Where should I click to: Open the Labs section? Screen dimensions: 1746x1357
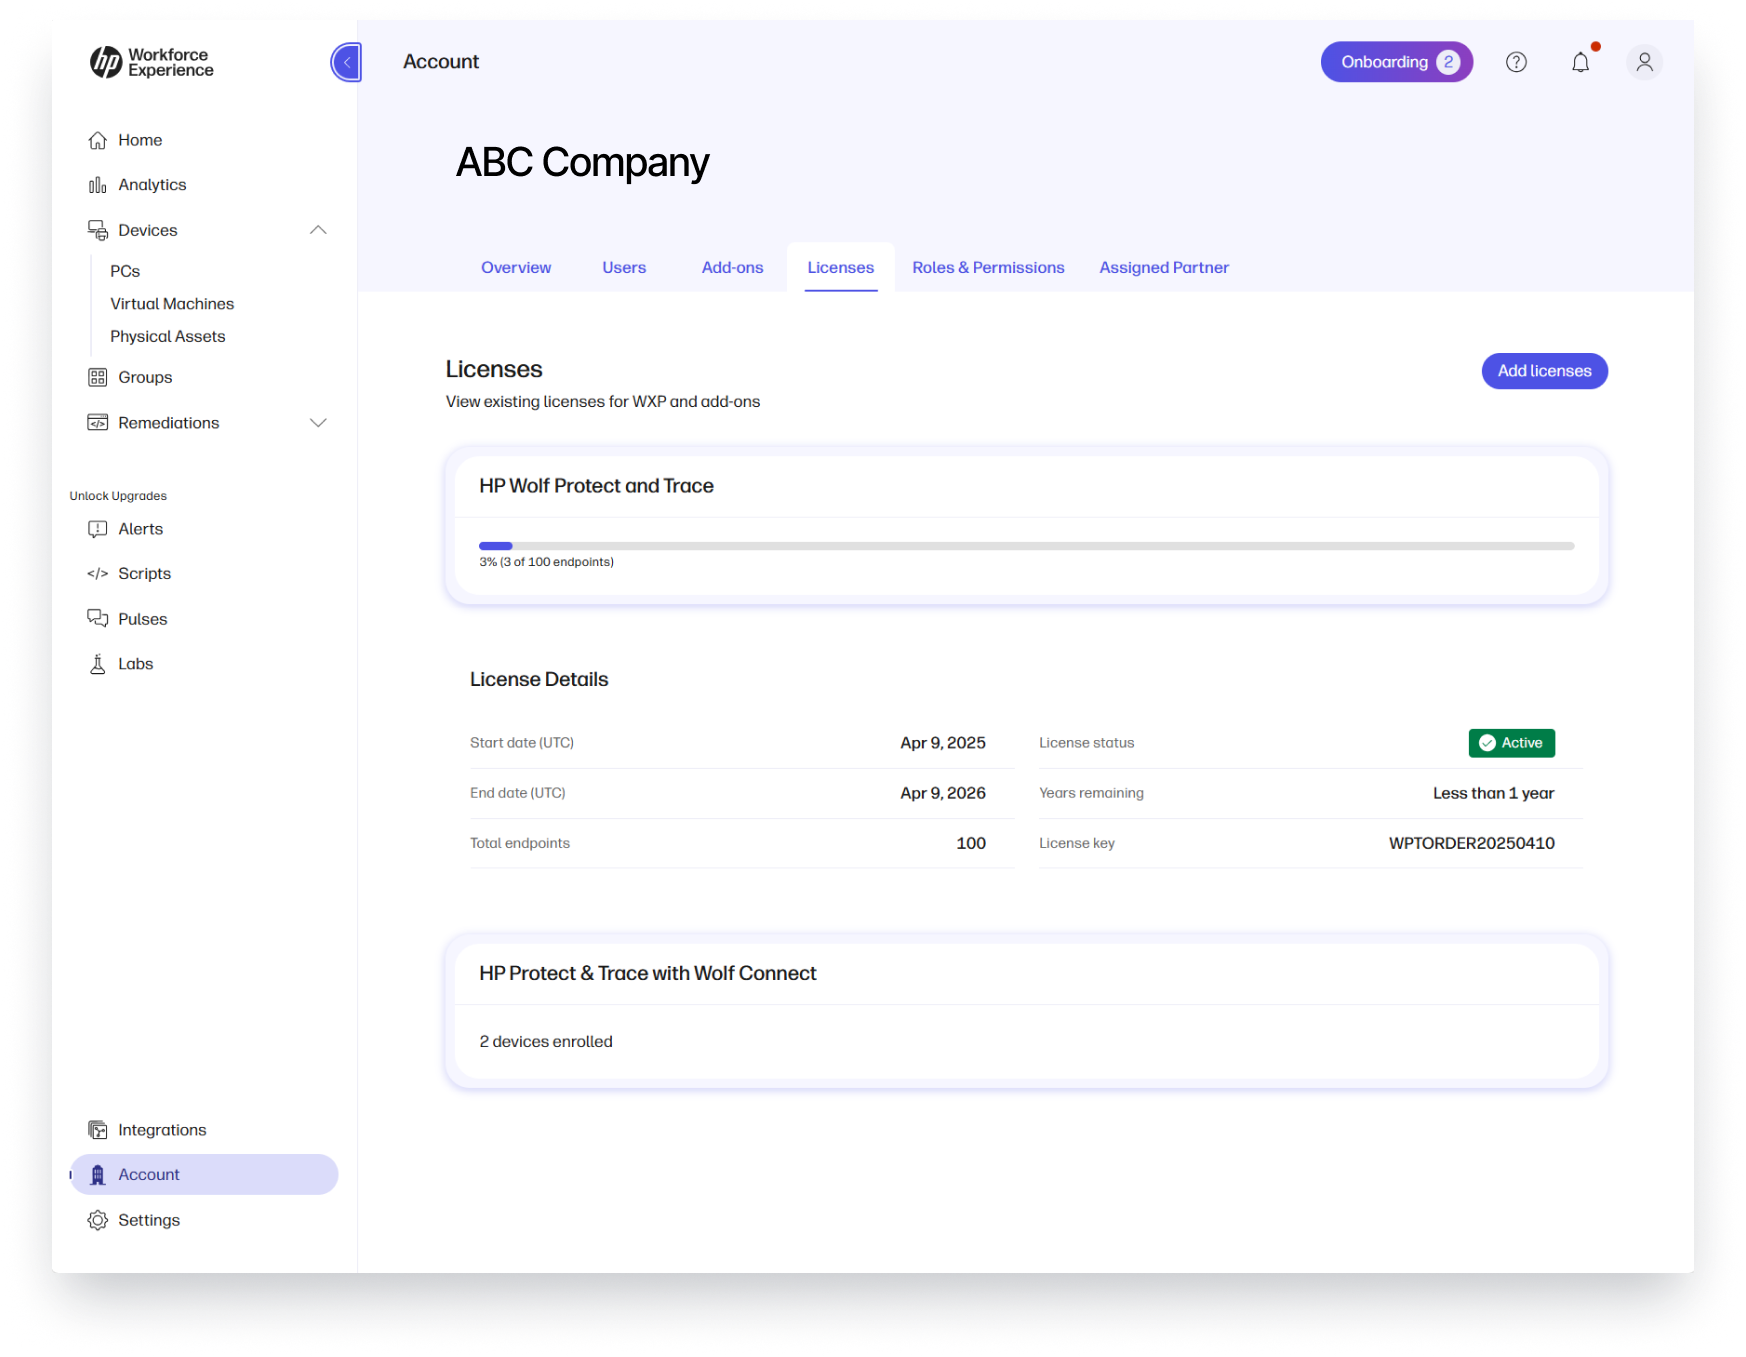click(x=135, y=663)
